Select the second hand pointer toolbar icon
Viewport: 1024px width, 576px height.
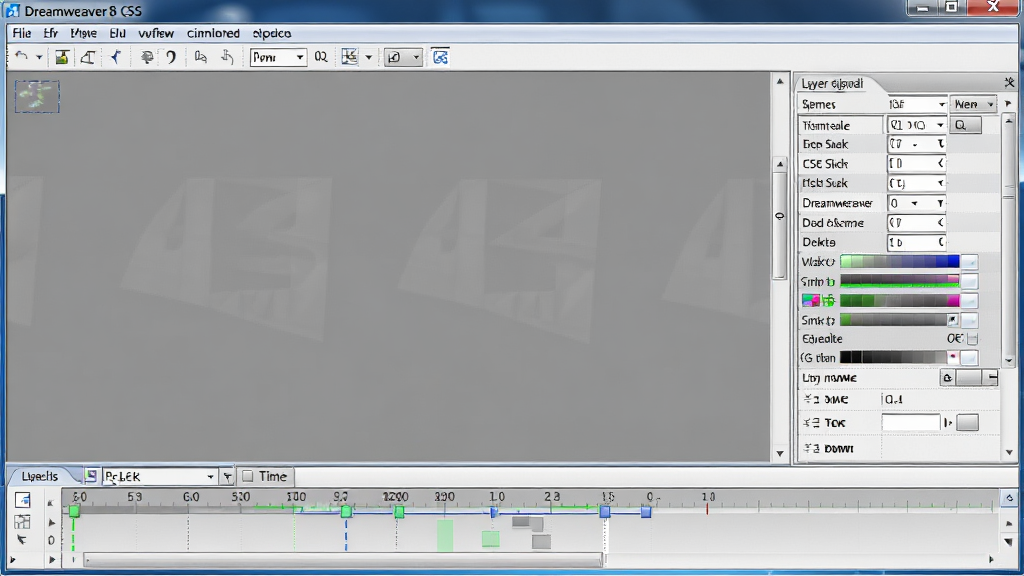[x=227, y=57]
